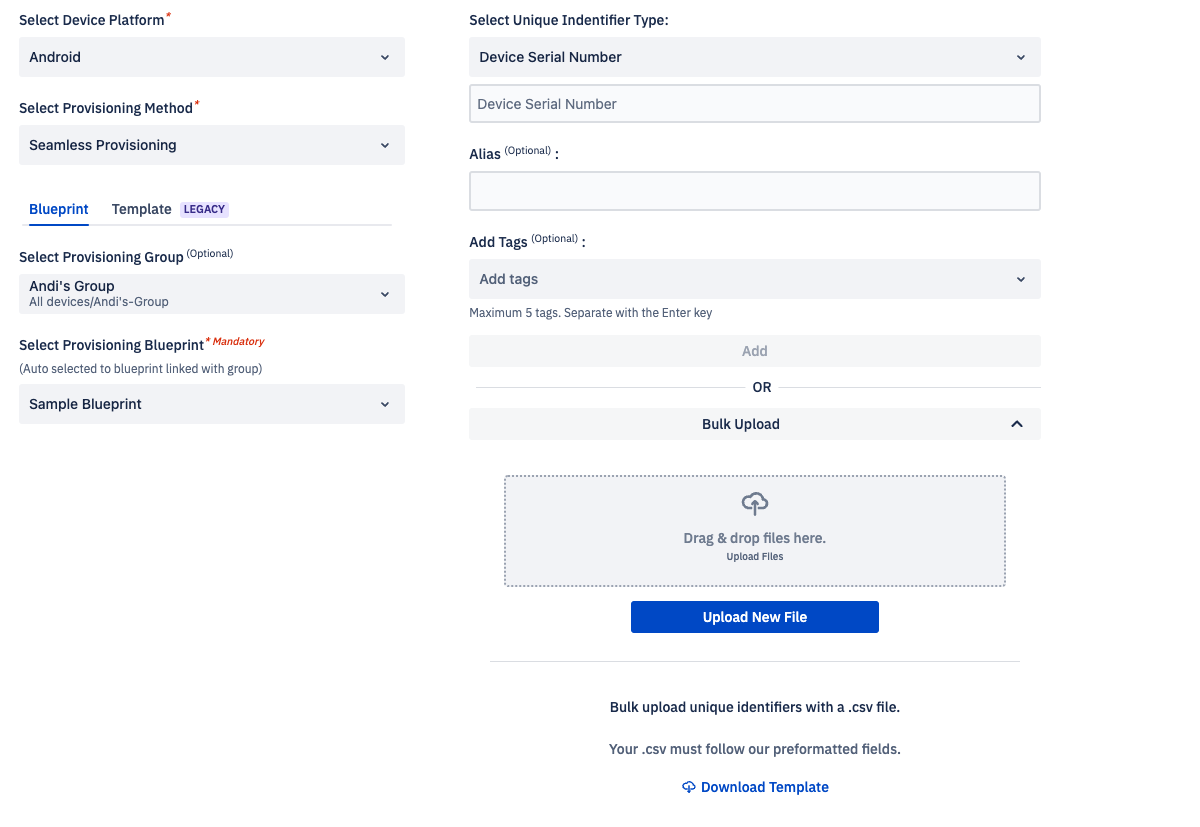The height and width of the screenshot is (827, 1200).
Task: Click the 'Select Provisioning Method' label
Action: 106,108
